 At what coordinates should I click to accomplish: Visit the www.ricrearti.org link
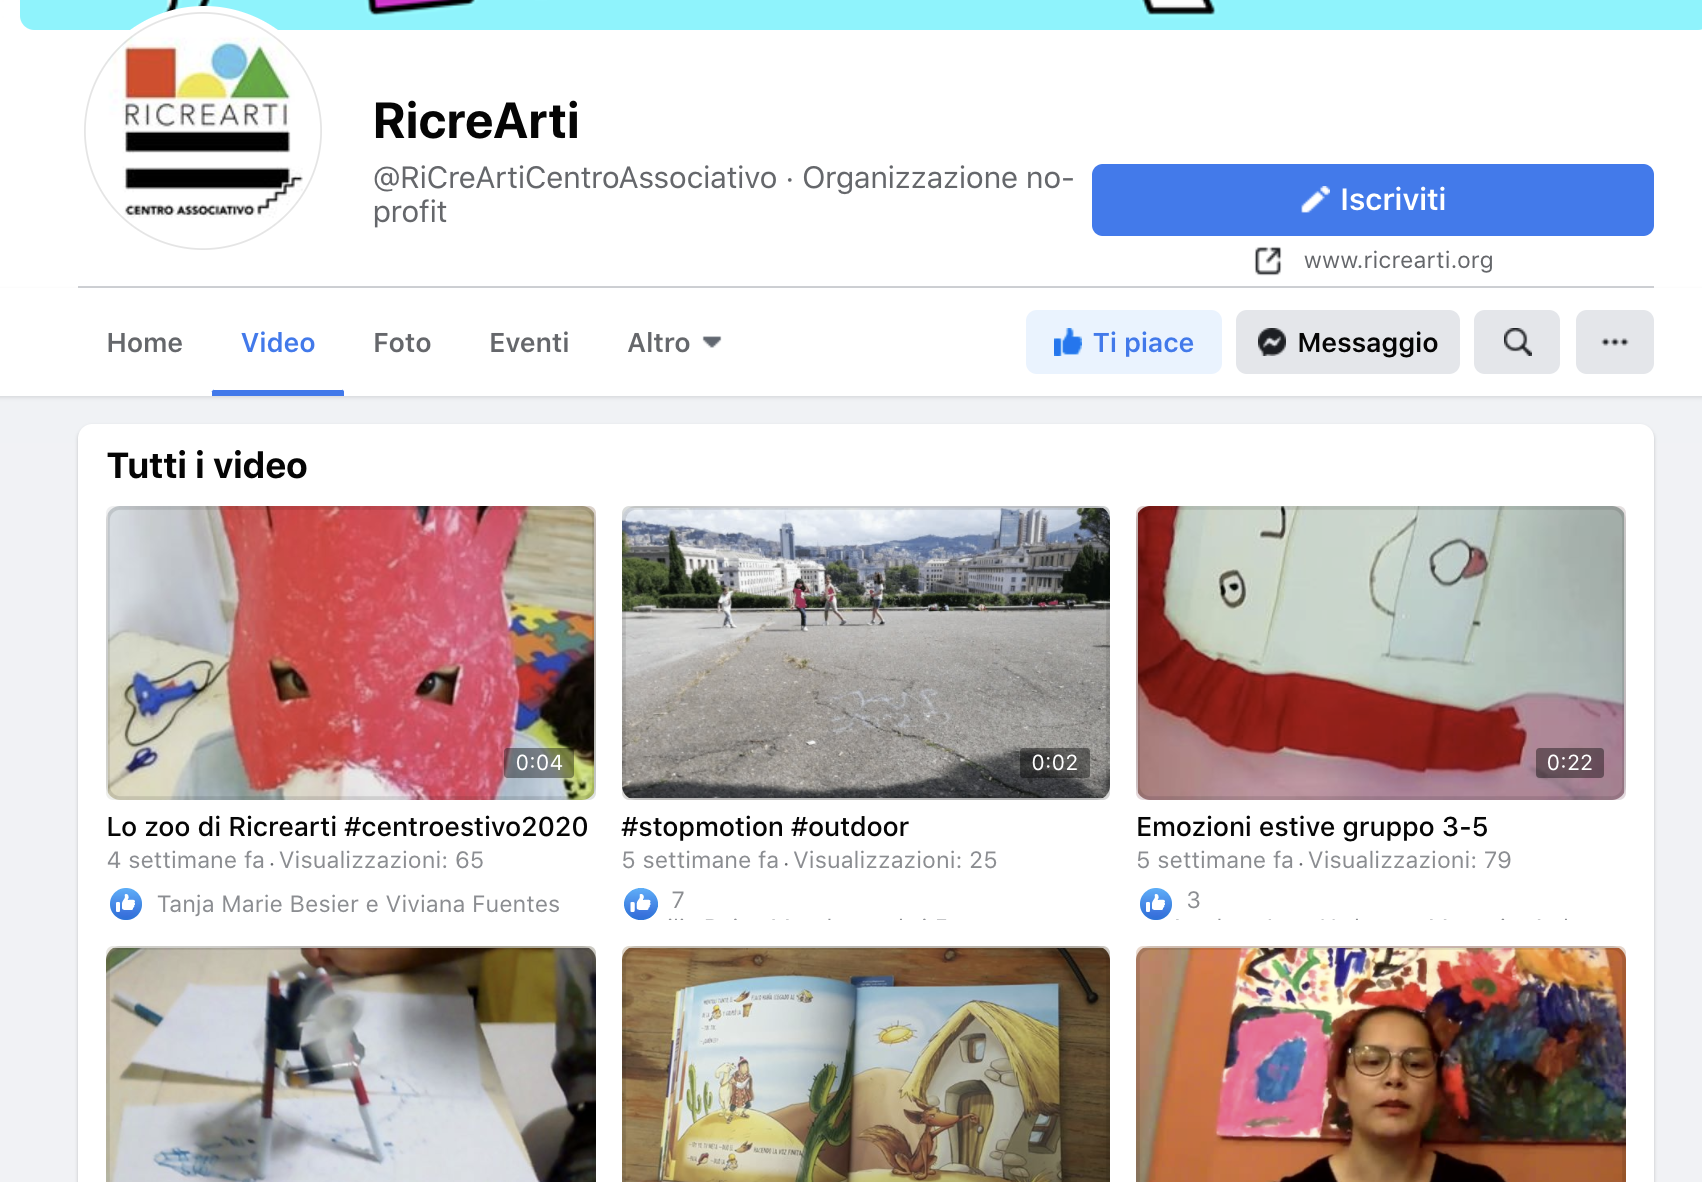pyautogui.click(x=1398, y=260)
